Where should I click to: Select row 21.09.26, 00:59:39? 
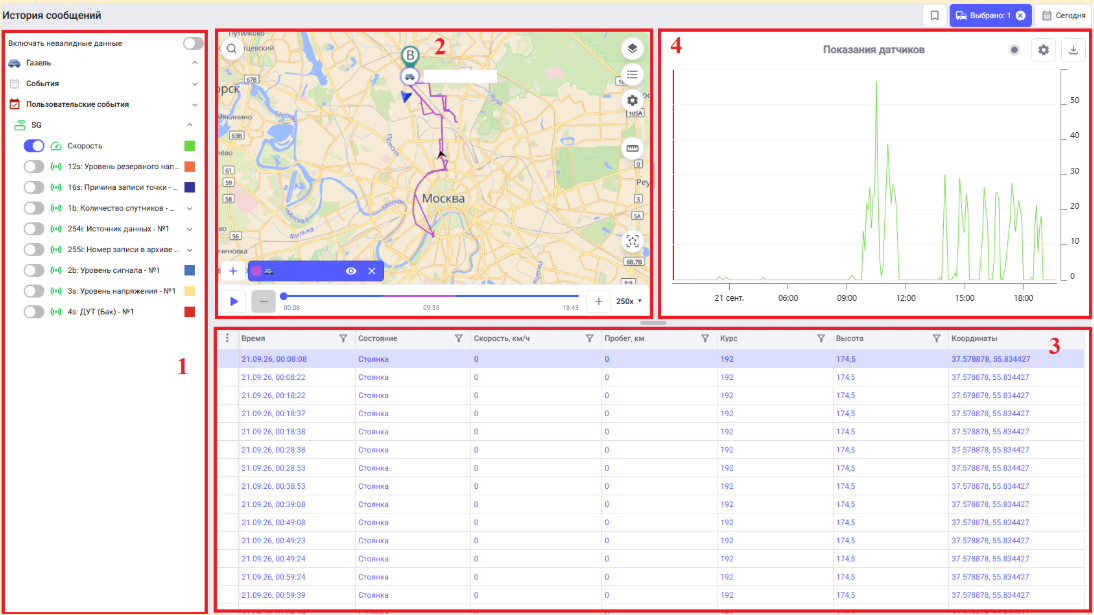pos(650,595)
